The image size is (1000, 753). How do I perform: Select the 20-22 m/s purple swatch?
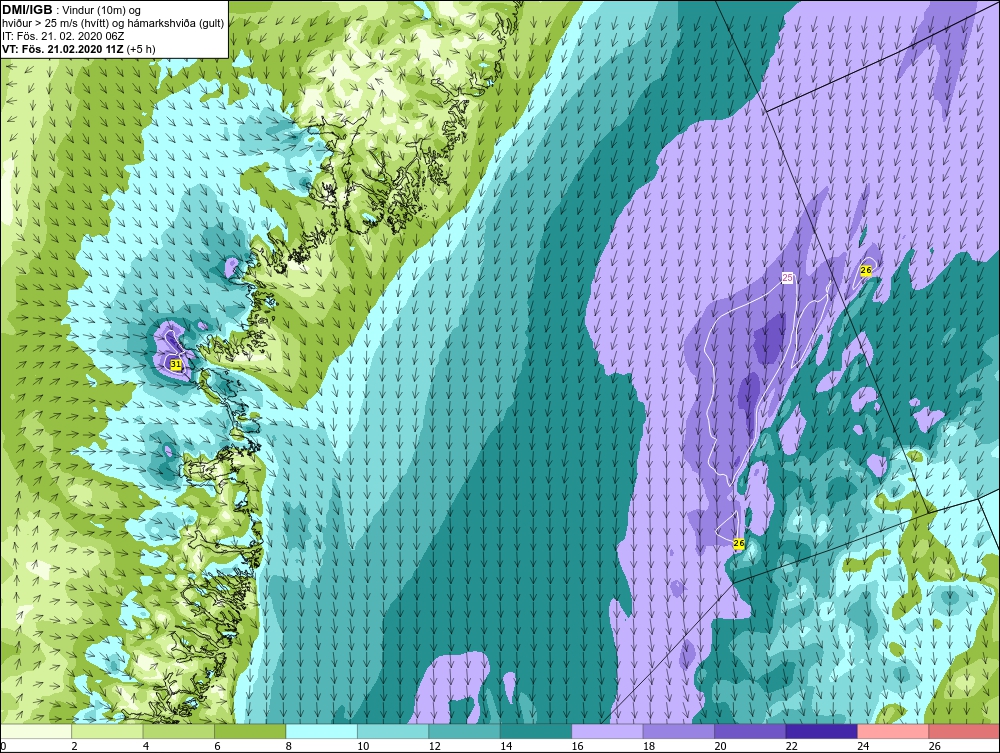click(750, 731)
